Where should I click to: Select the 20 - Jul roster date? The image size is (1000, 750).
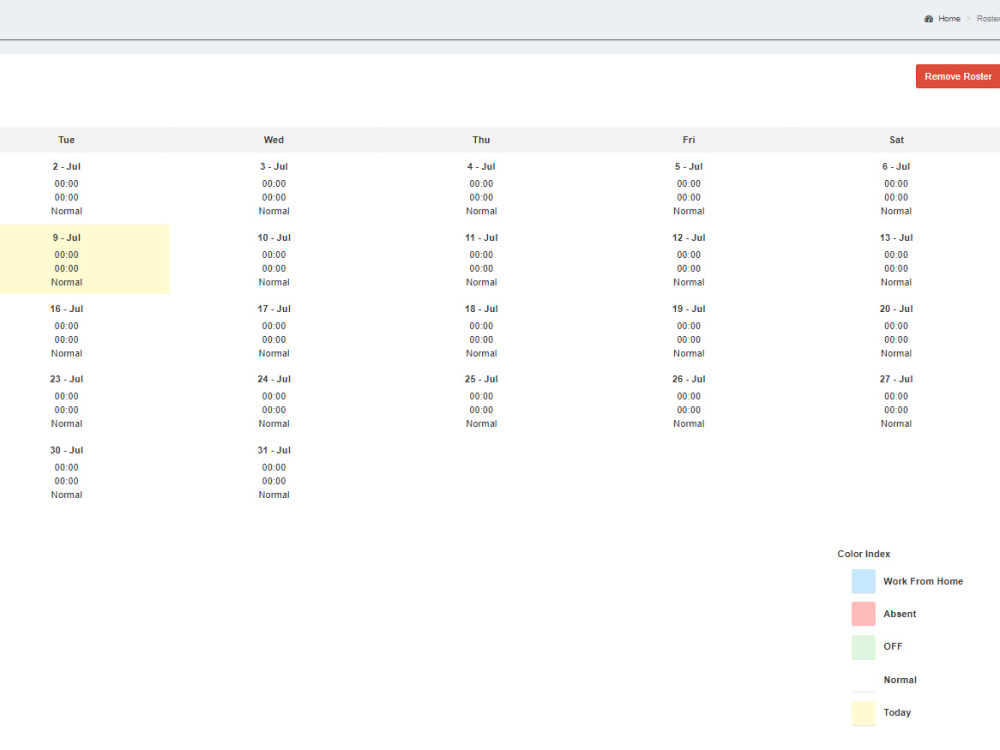point(896,309)
